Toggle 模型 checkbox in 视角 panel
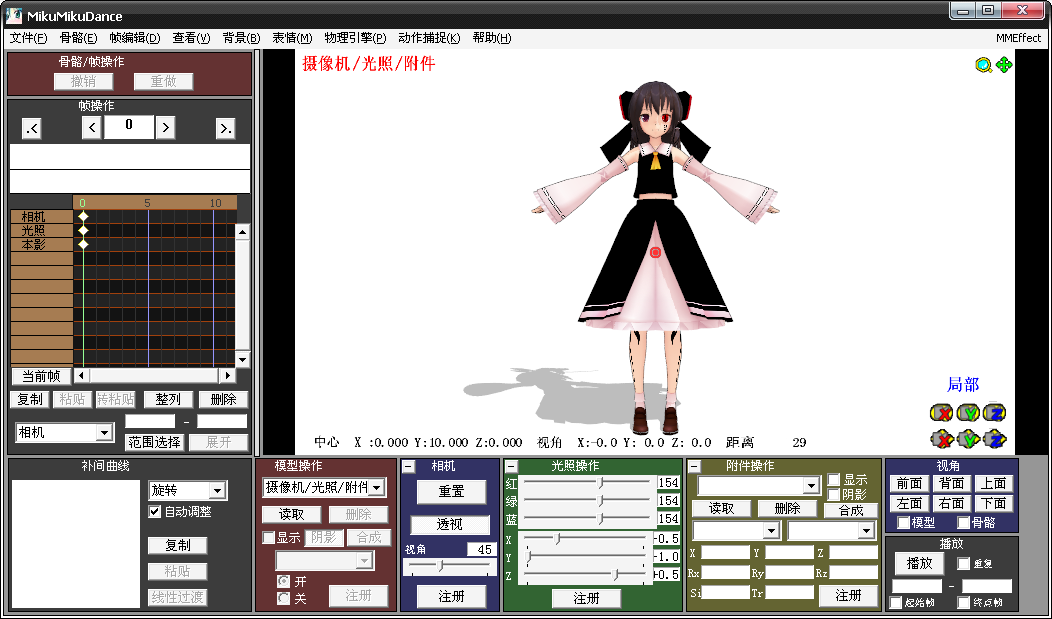 tap(904, 522)
